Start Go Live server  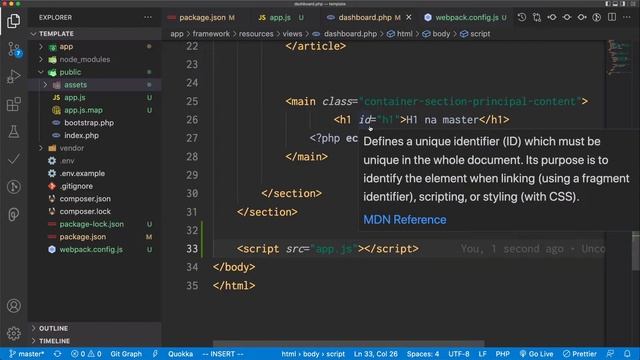(x=536, y=354)
